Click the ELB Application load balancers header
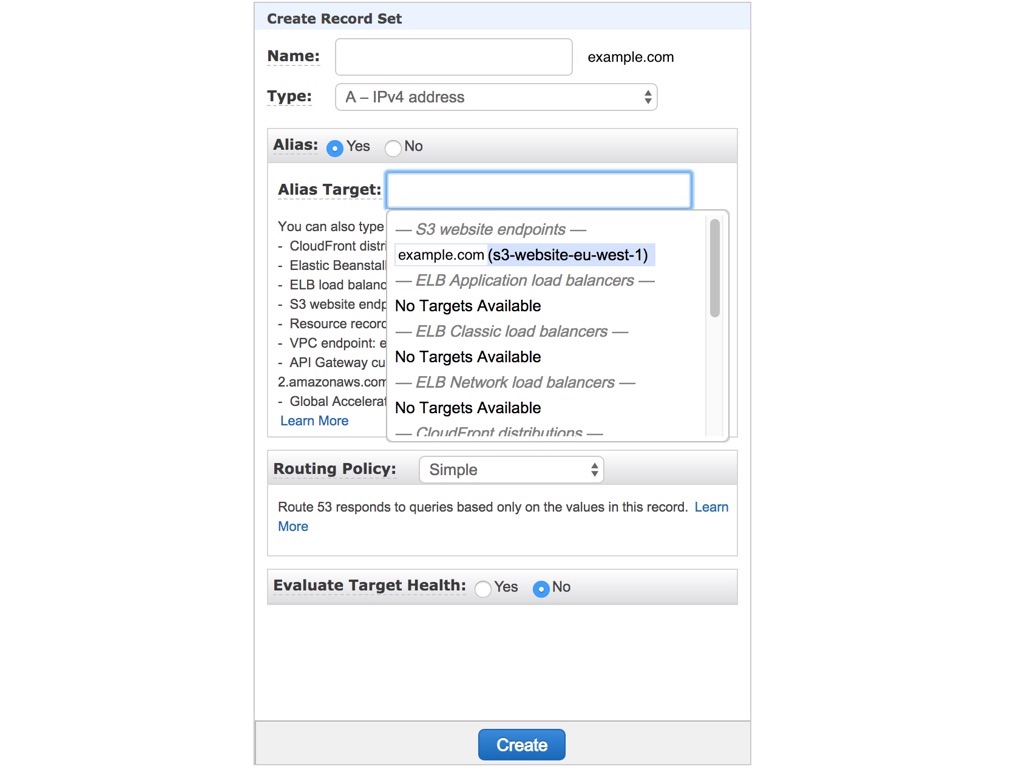The height and width of the screenshot is (768, 1024). 524,280
